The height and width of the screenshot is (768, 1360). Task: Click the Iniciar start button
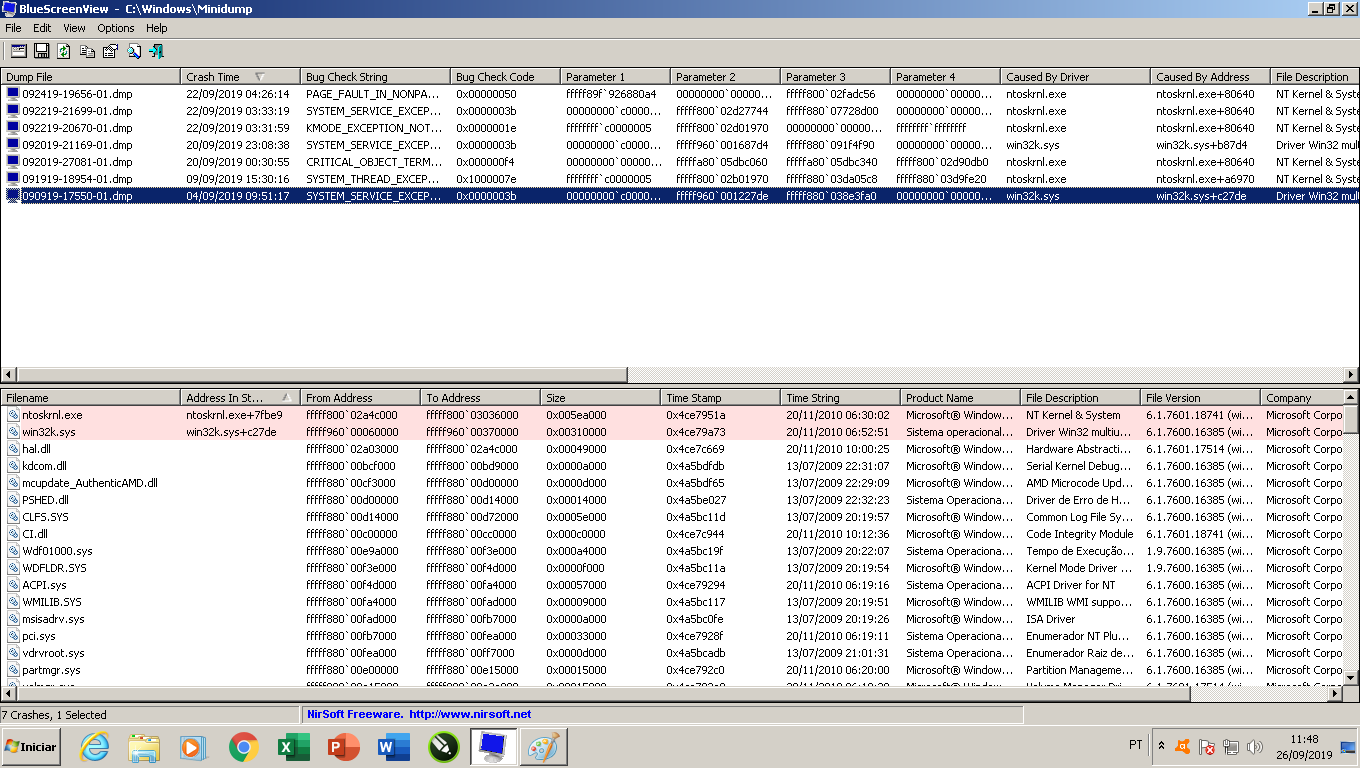tap(31, 747)
